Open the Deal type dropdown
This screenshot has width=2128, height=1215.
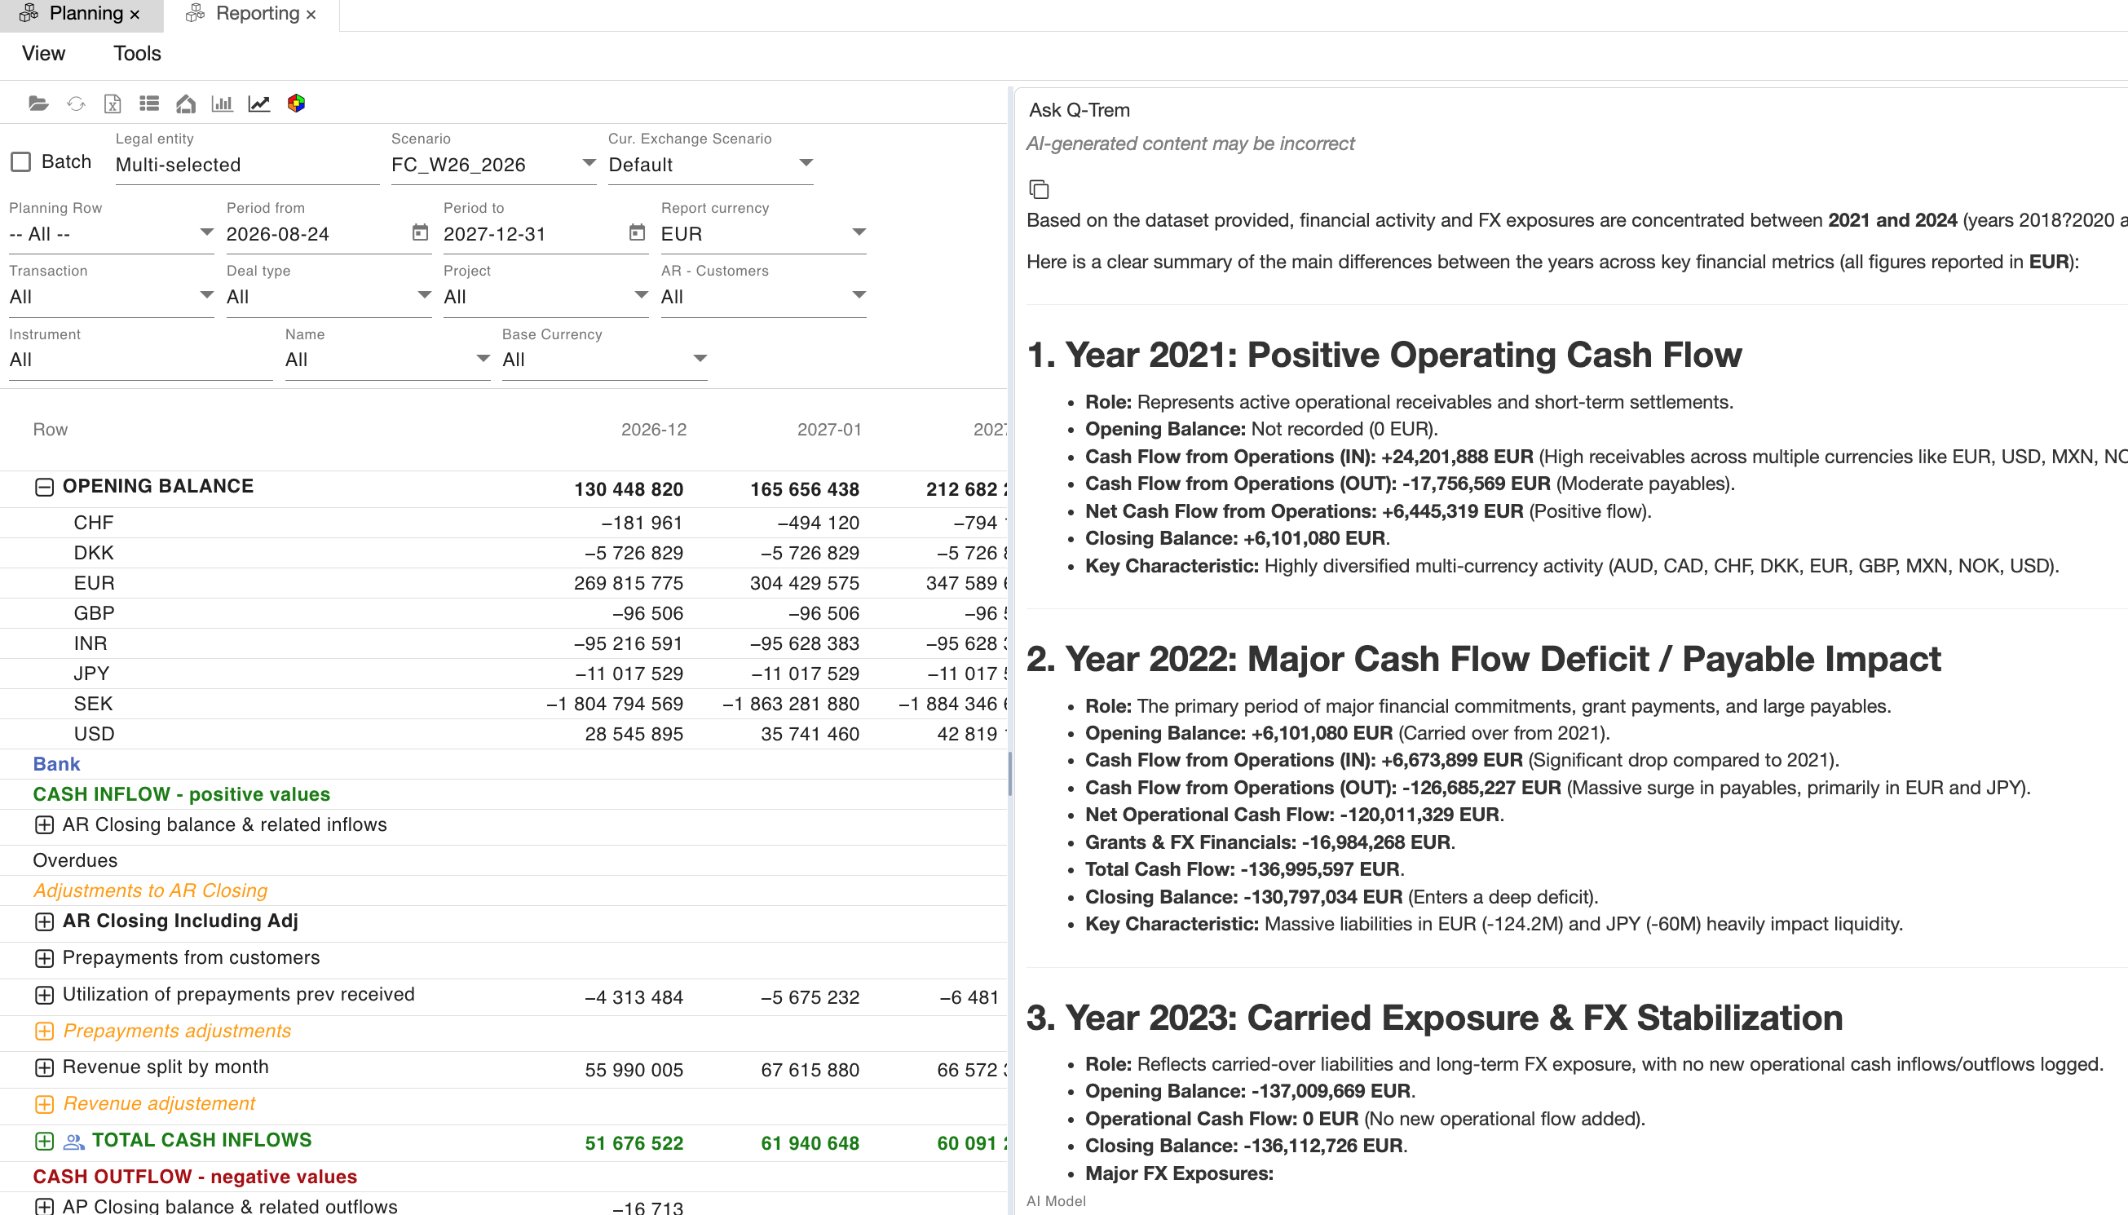coord(329,297)
